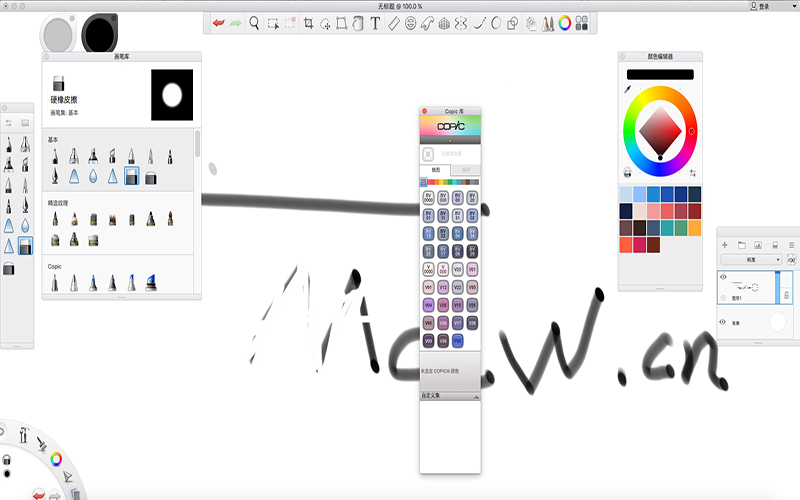Choose the Fill bucket tool
800x500 pixels.
click(358, 23)
